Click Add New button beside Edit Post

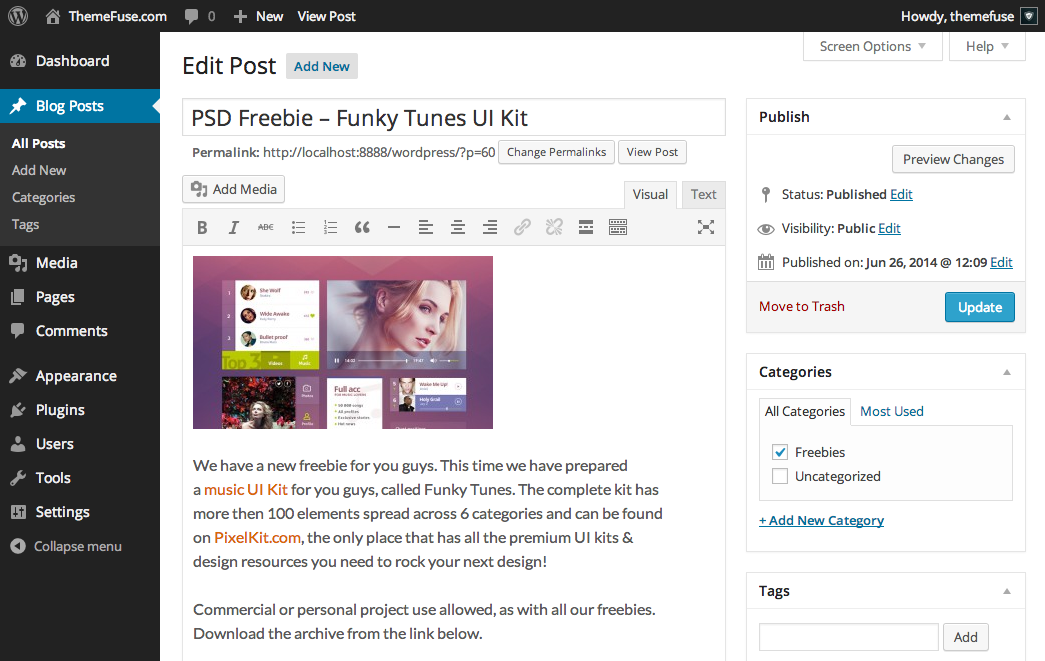pyautogui.click(x=322, y=66)
